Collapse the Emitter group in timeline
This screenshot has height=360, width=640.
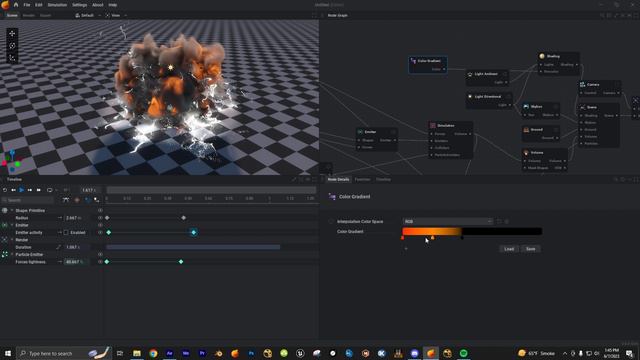coord(12,225)
